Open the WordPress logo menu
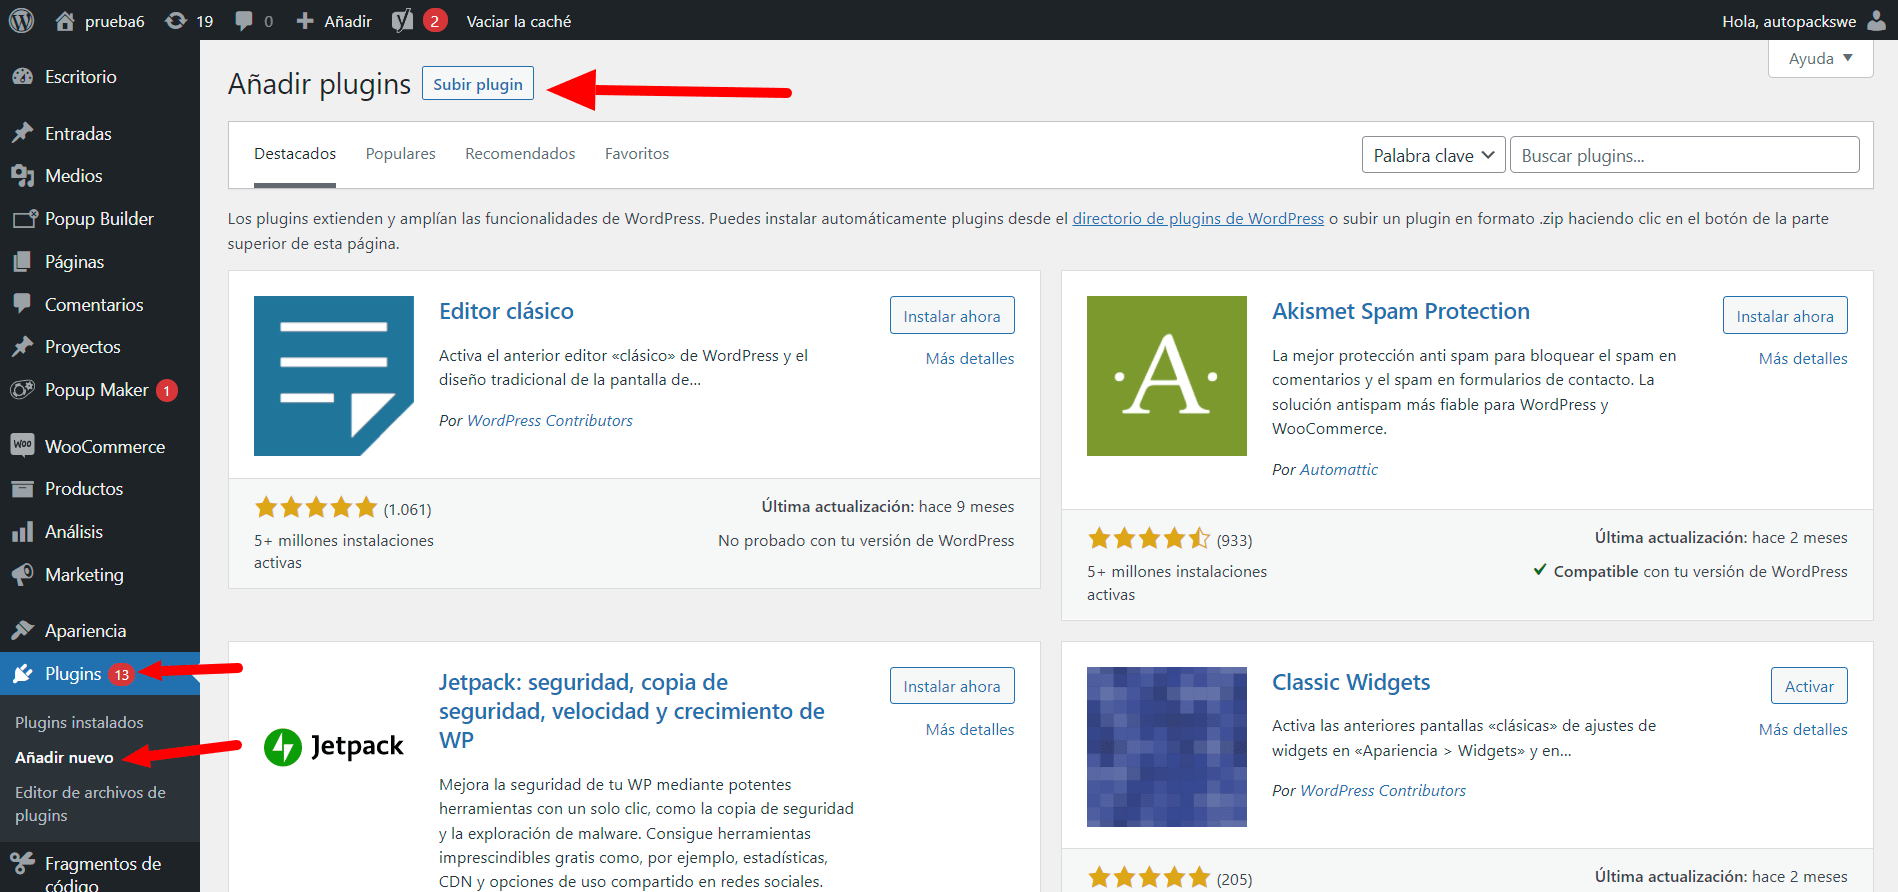 click(21, 20)
